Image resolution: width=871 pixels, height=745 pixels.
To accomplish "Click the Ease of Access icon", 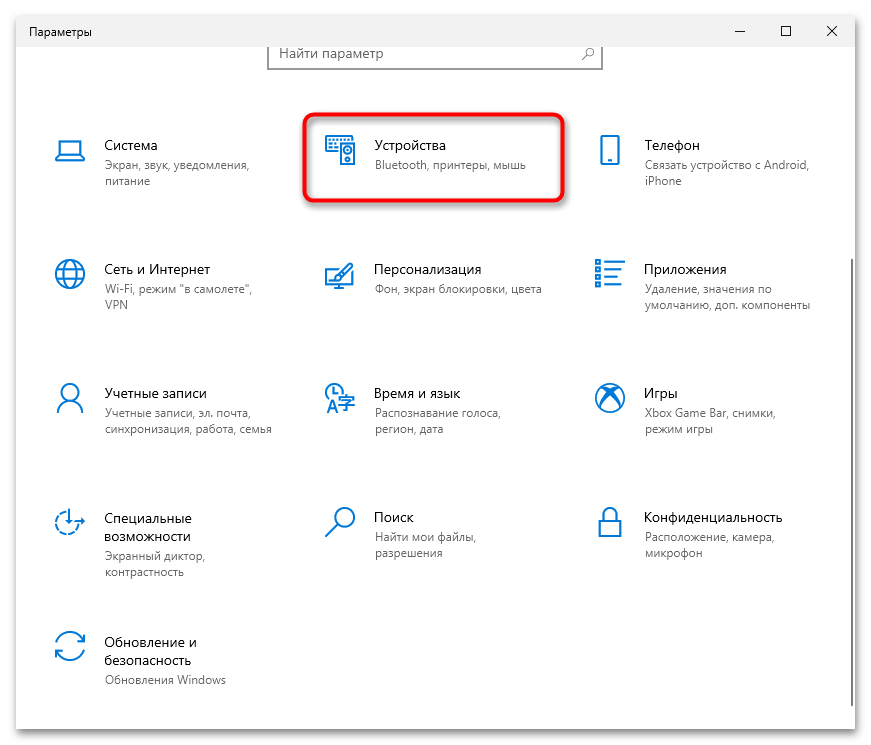I will (69, 522).
